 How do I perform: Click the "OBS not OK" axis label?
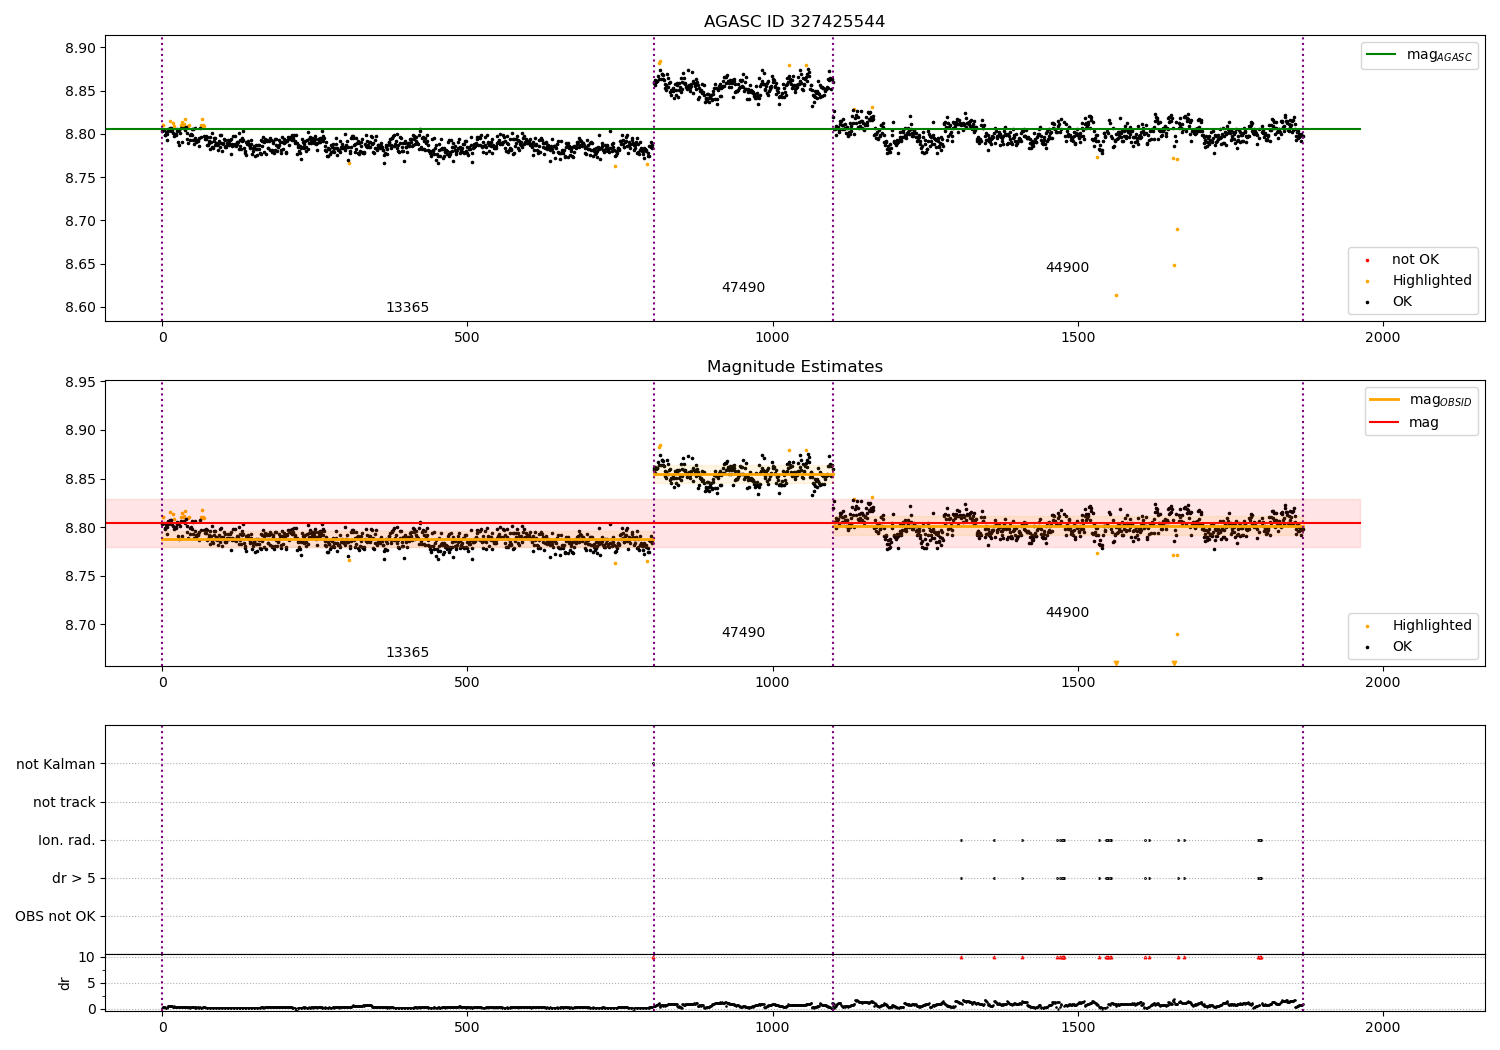coord(56,917)
